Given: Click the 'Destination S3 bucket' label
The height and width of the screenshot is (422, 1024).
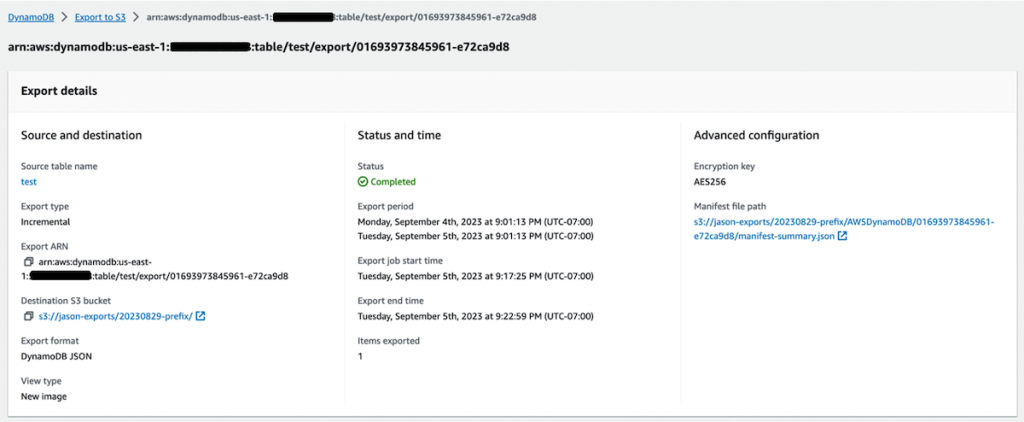Looking at the screenshot, I should coord(66,301).
